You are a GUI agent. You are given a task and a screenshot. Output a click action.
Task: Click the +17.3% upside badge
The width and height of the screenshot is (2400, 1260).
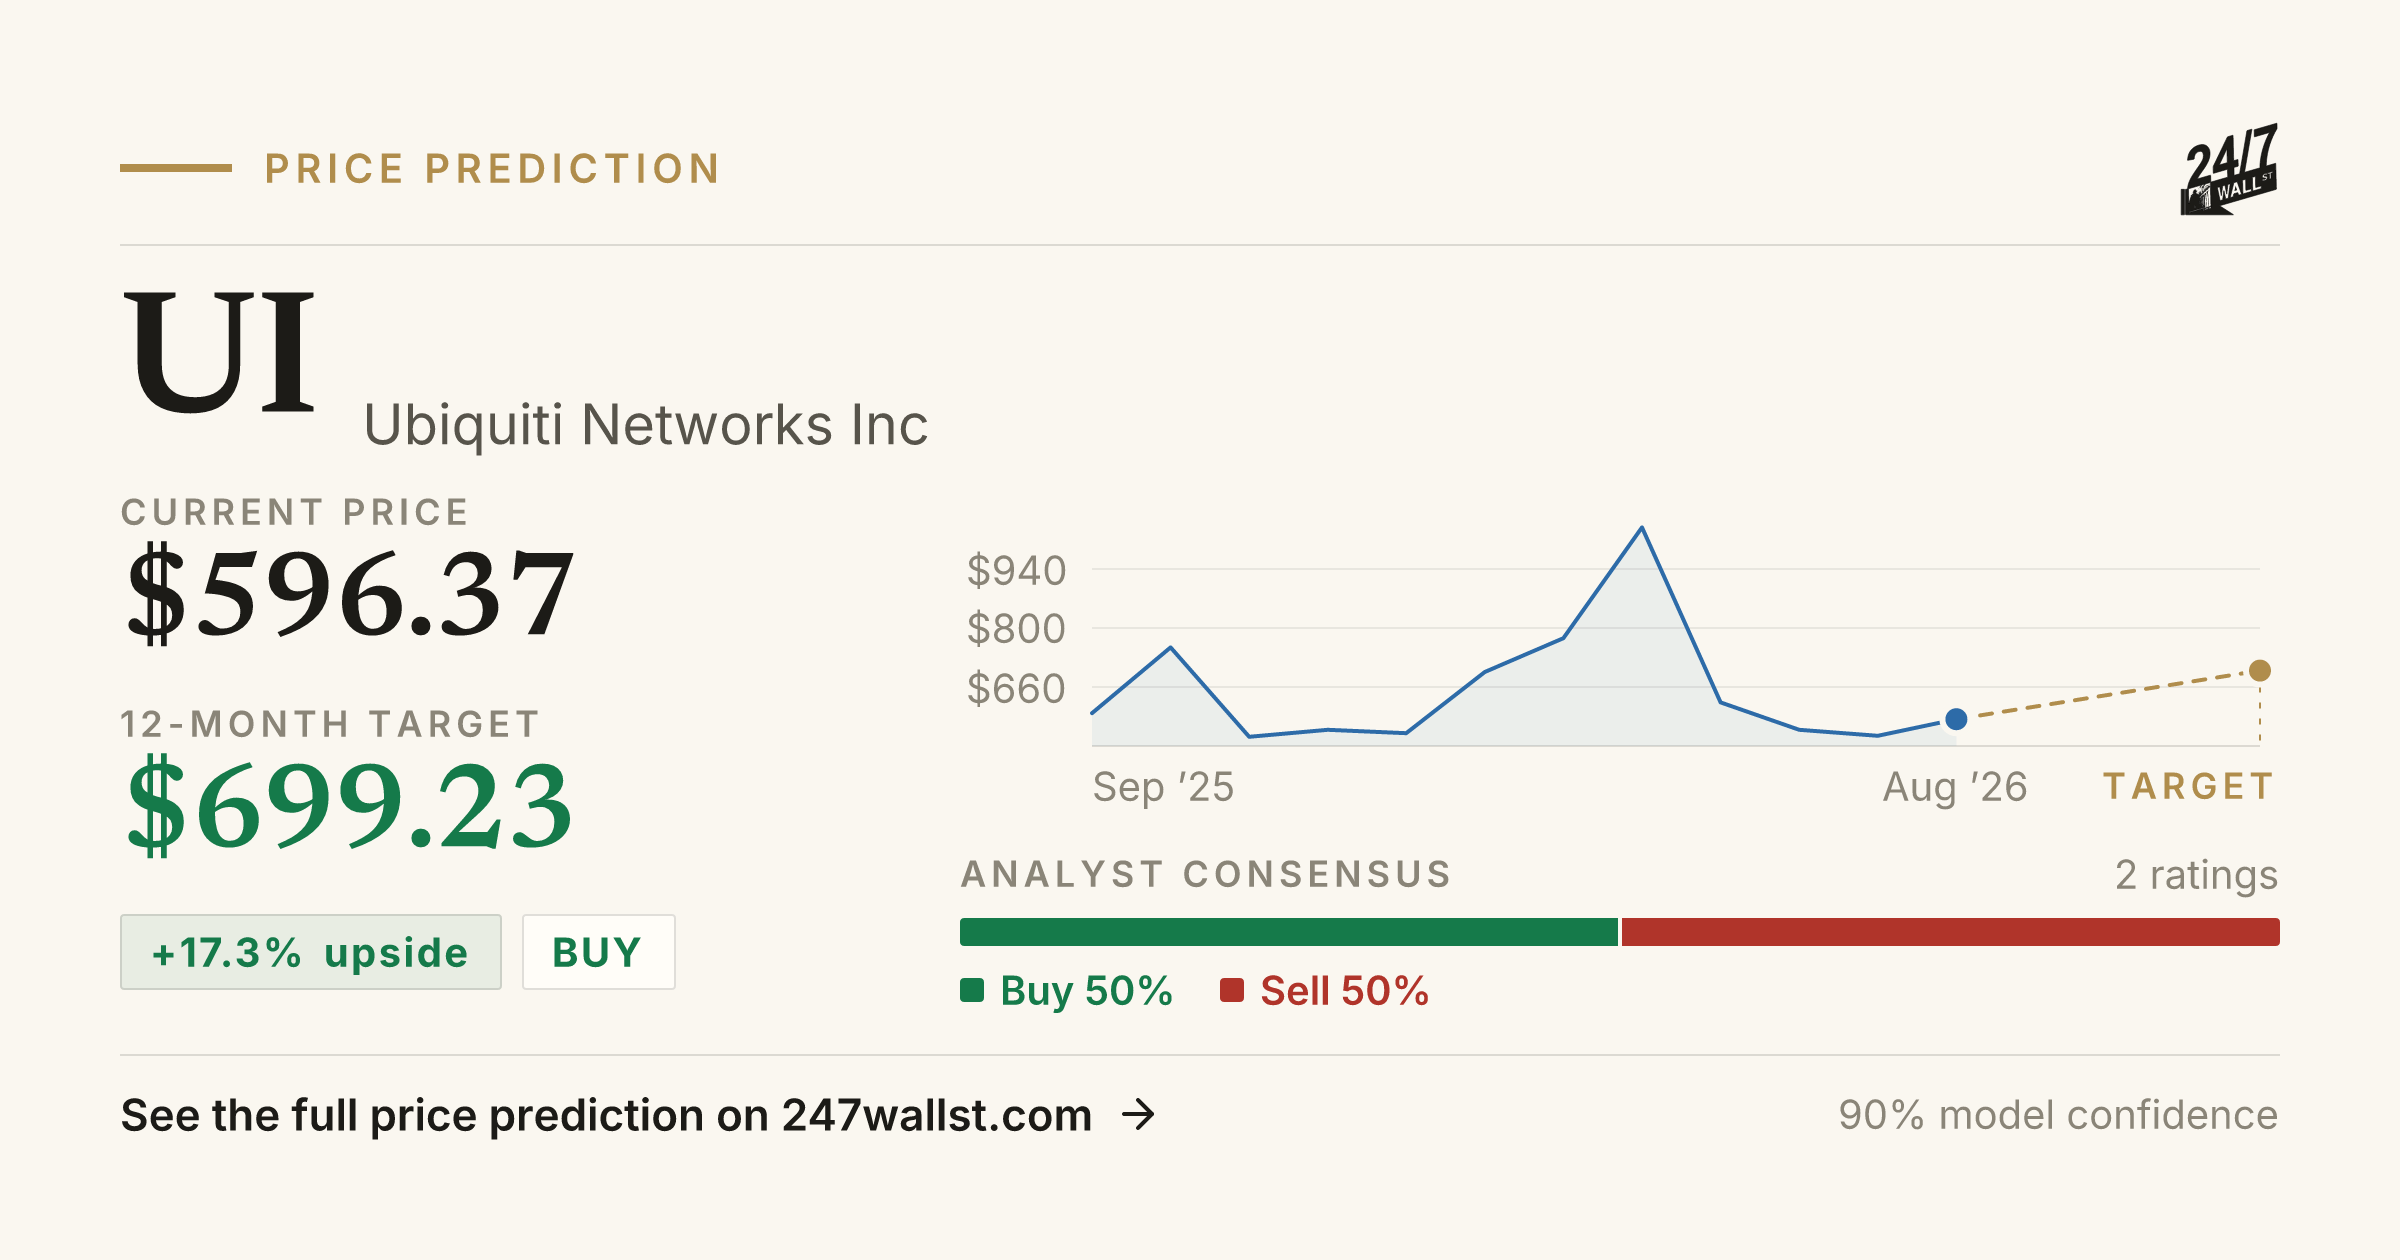(311, 952)
